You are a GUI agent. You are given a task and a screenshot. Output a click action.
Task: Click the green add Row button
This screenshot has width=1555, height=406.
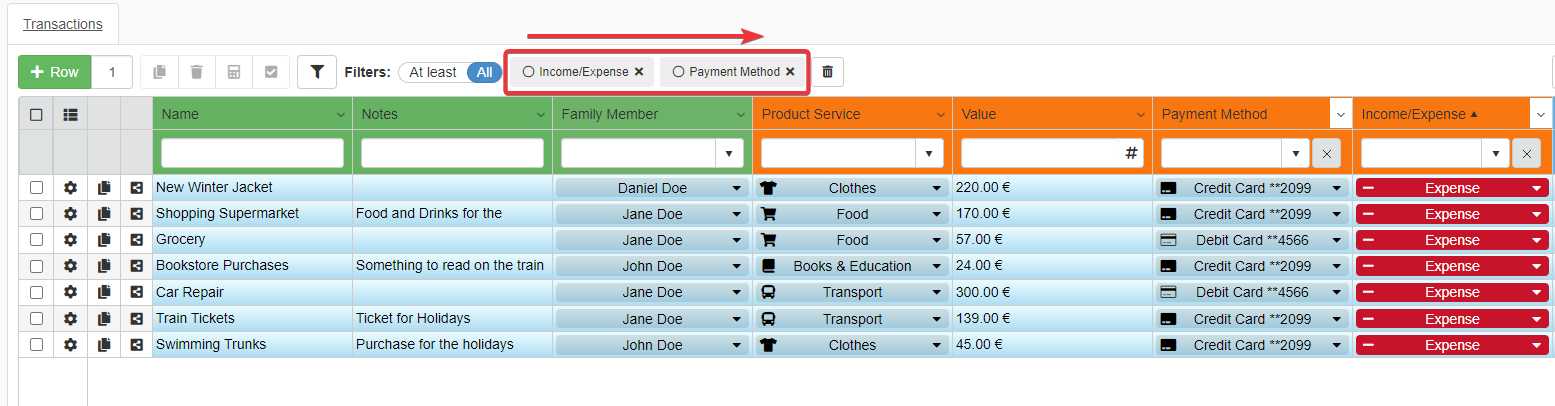tap(55, 72)
